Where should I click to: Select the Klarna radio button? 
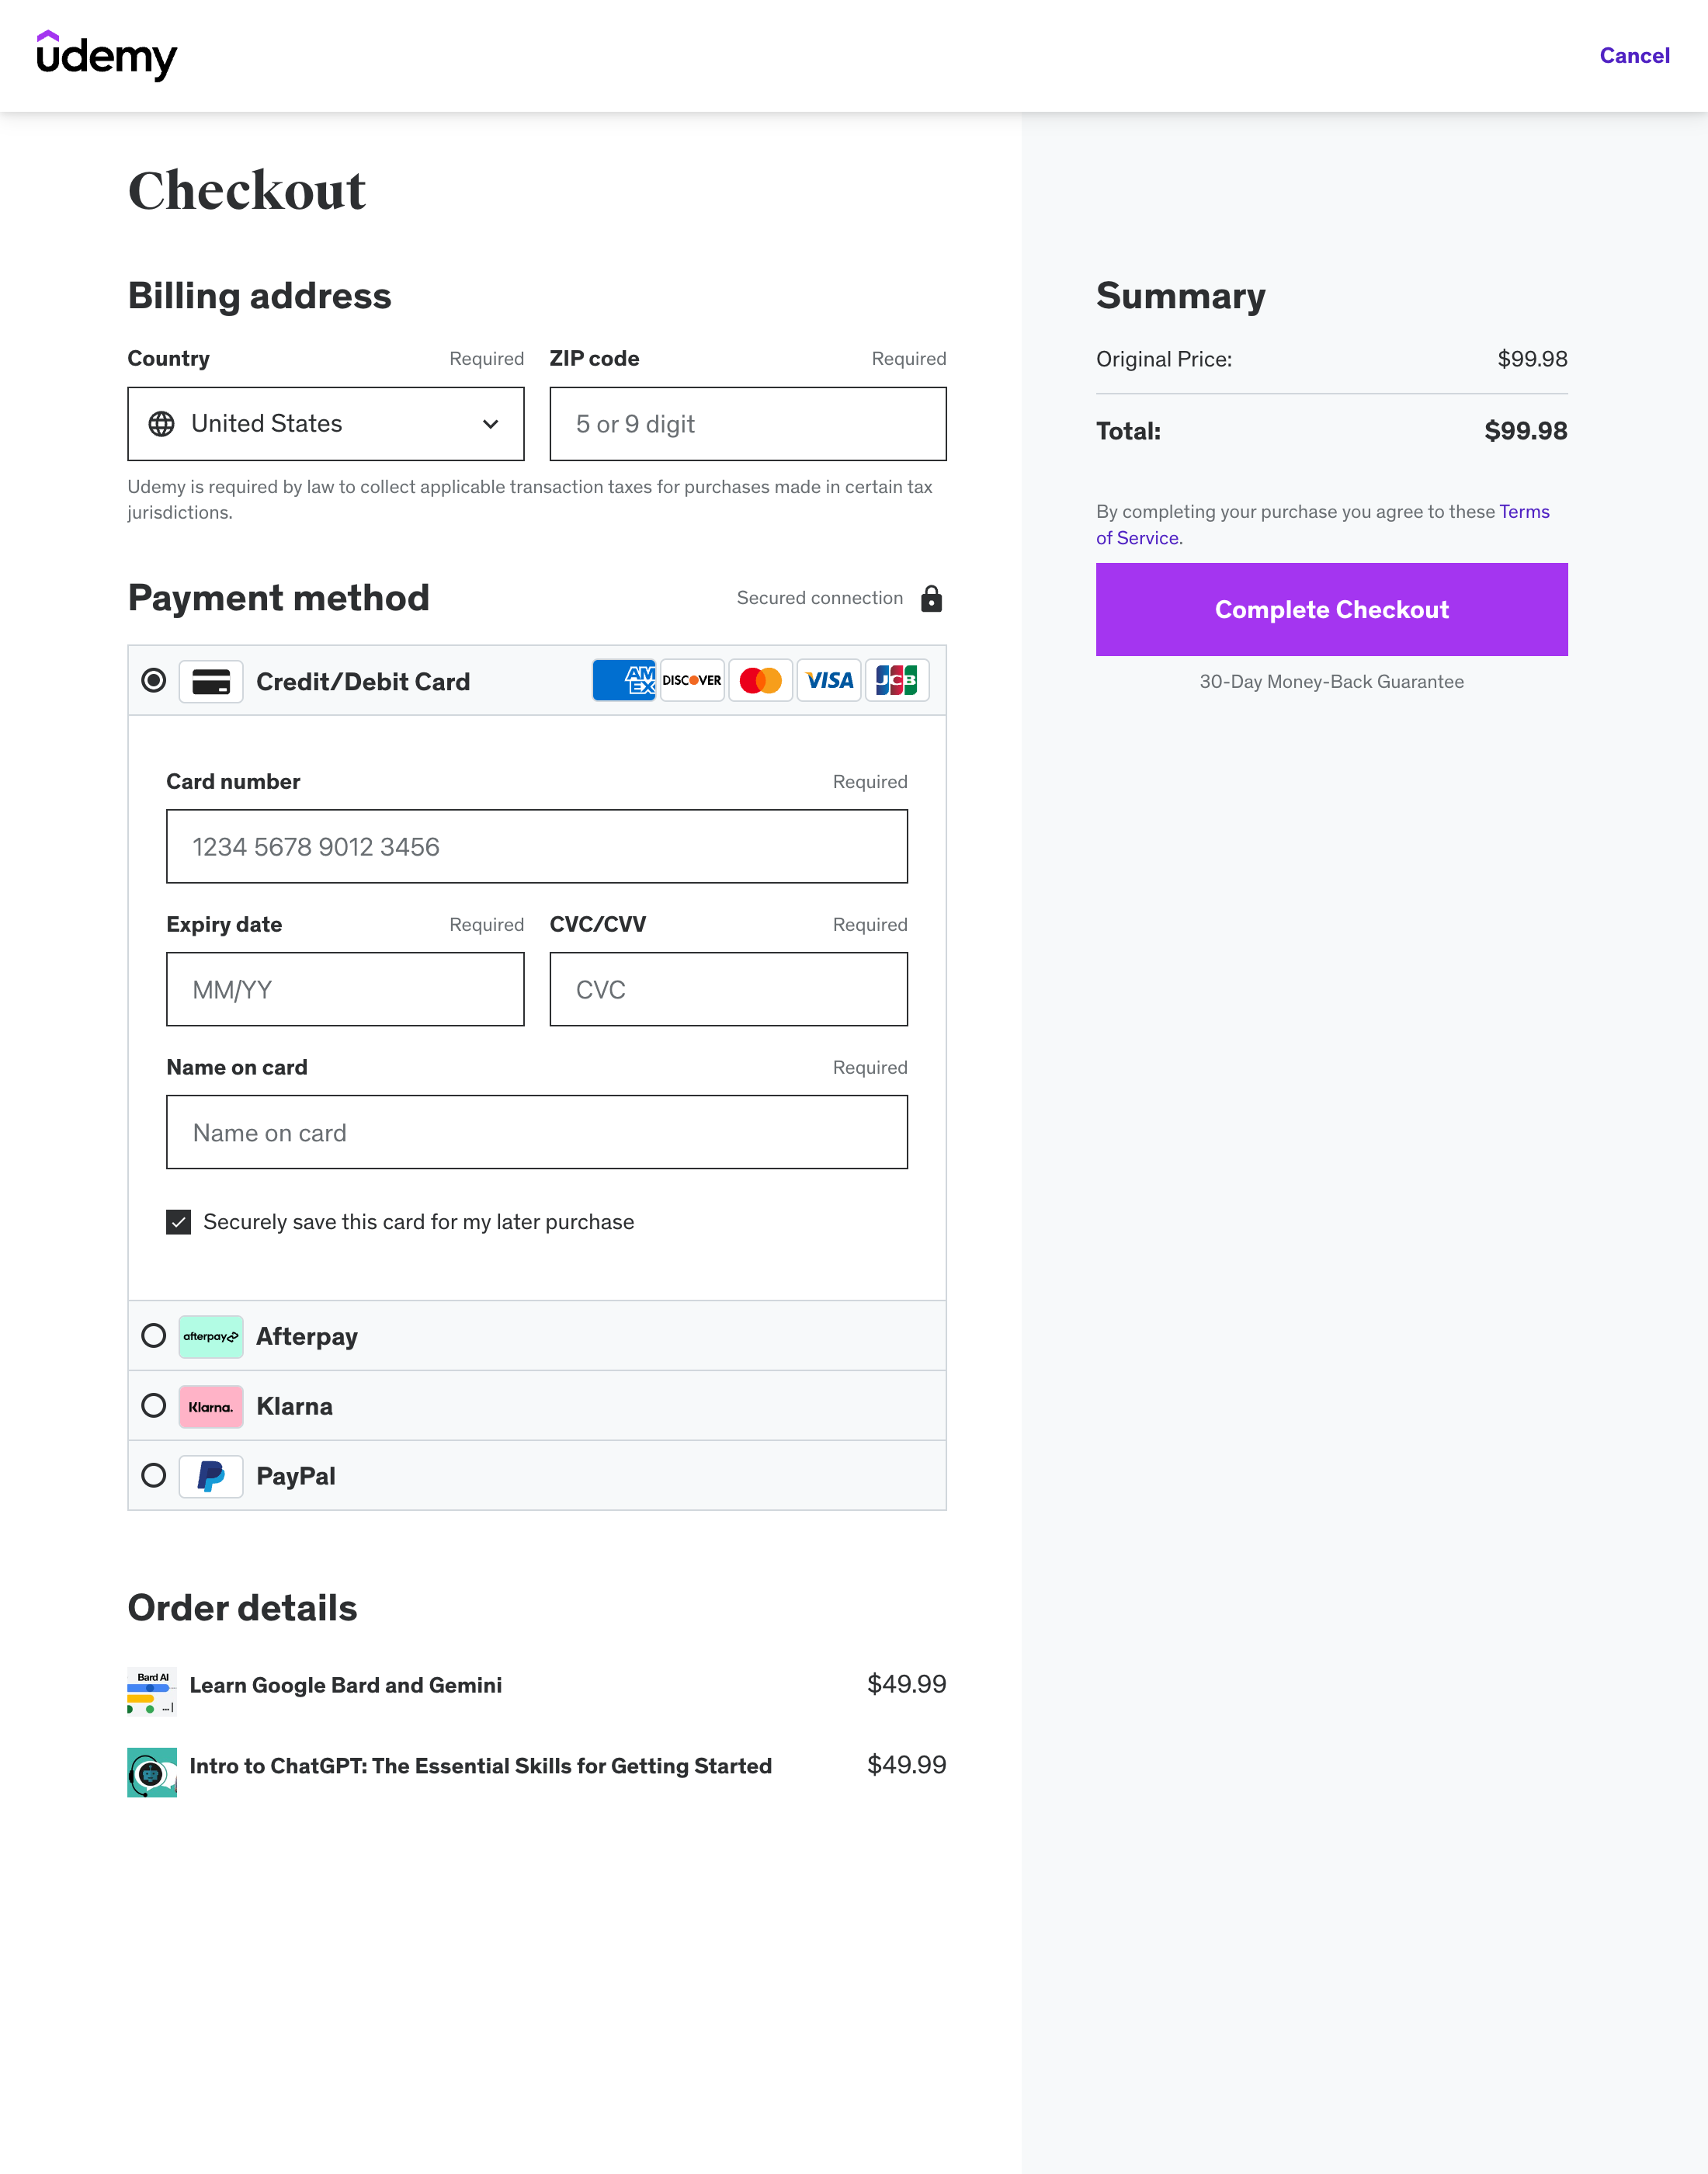click(x=154, y=1406)
